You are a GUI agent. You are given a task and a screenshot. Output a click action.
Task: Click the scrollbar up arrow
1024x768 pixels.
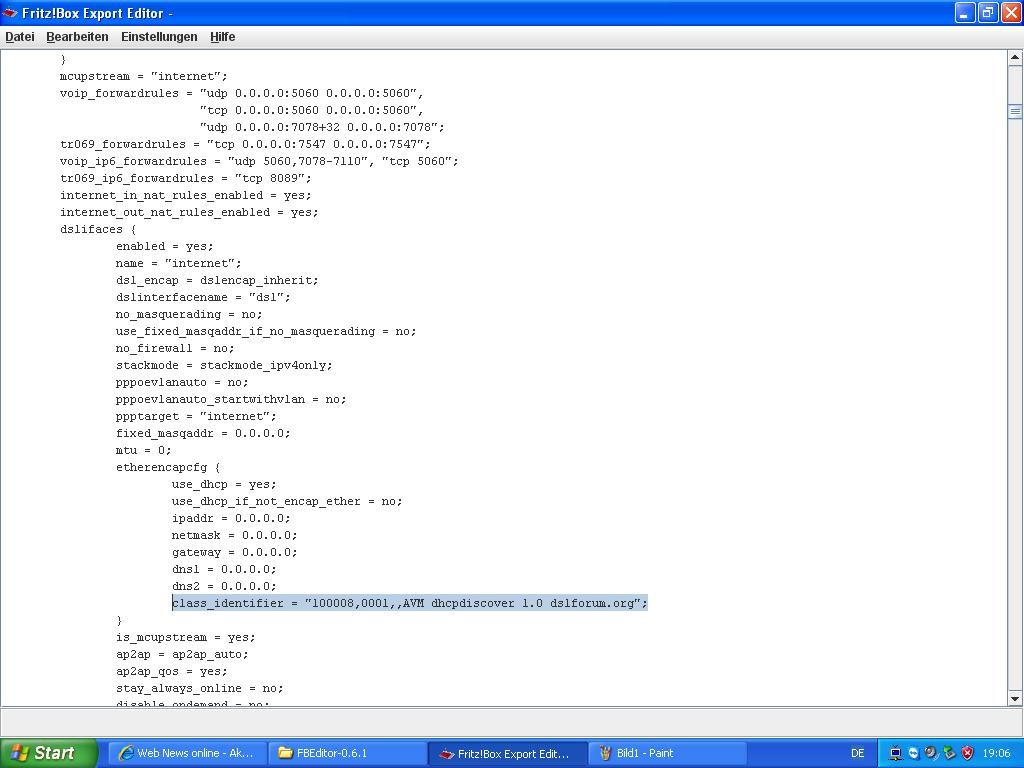click(x=1015, y=58)
